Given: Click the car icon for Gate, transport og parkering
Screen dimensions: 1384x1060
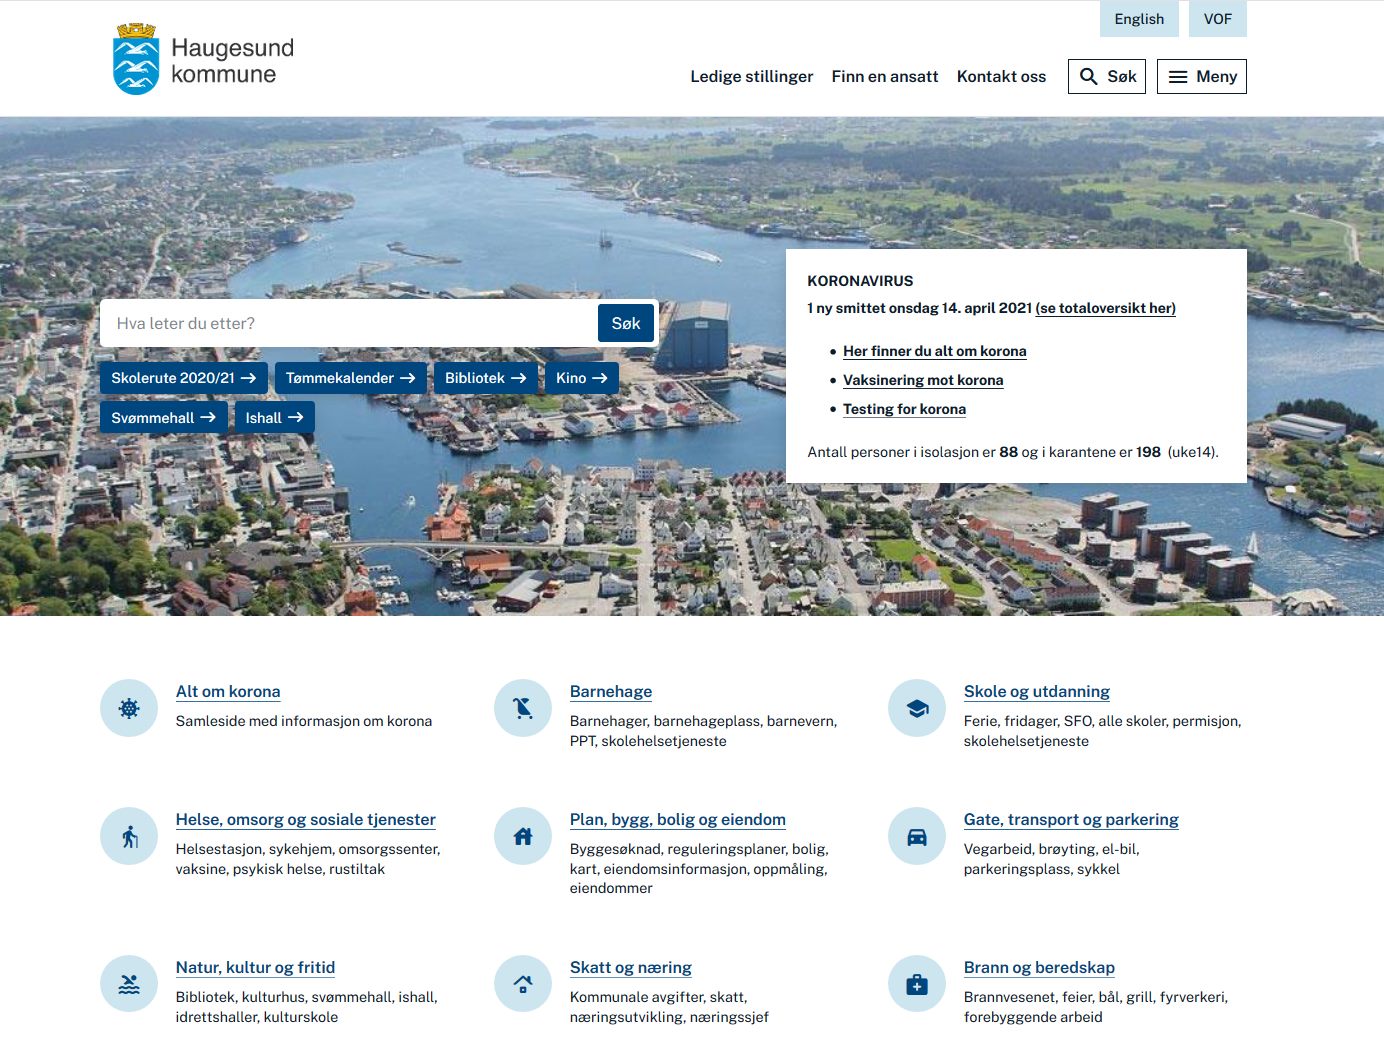Looking at the screenshot, I should [x=917, y=836].
